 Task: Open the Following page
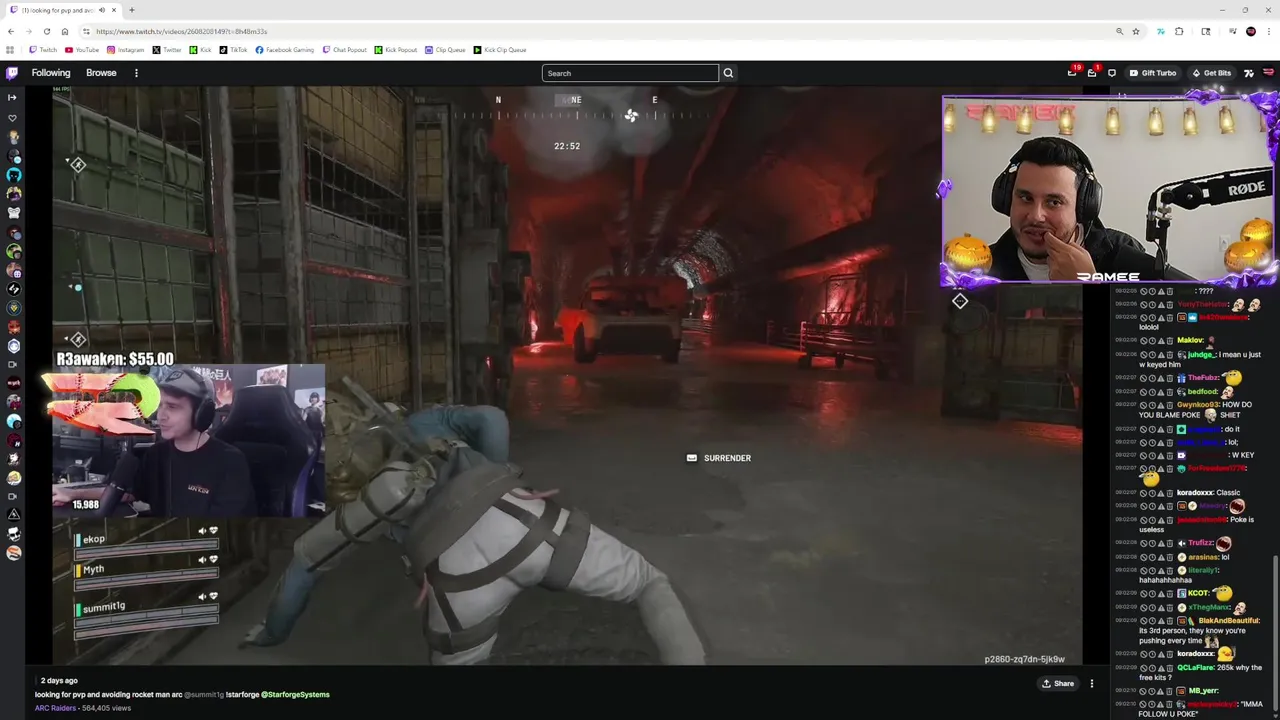tap(51, 73)
